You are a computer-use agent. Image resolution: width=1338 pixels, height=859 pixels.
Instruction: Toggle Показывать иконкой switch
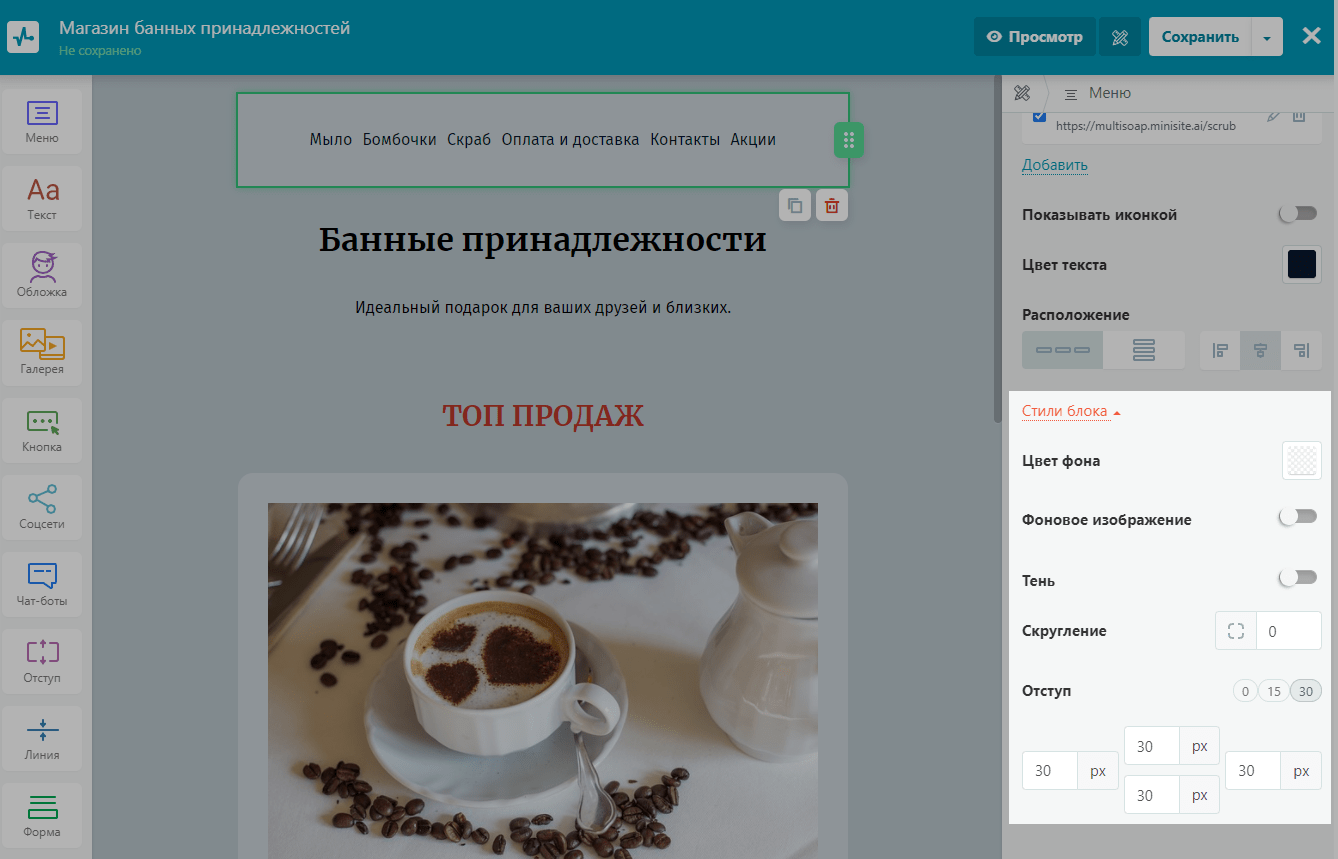coord(1299,213)
